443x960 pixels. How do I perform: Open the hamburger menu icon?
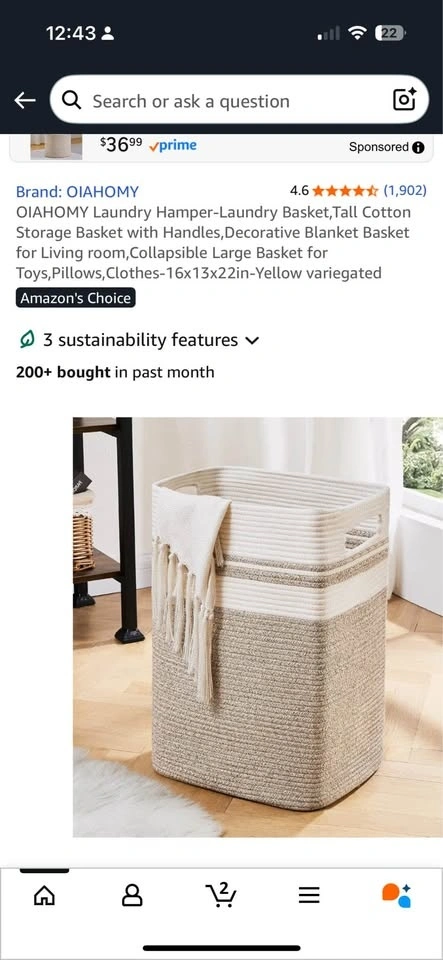point(309,896)
